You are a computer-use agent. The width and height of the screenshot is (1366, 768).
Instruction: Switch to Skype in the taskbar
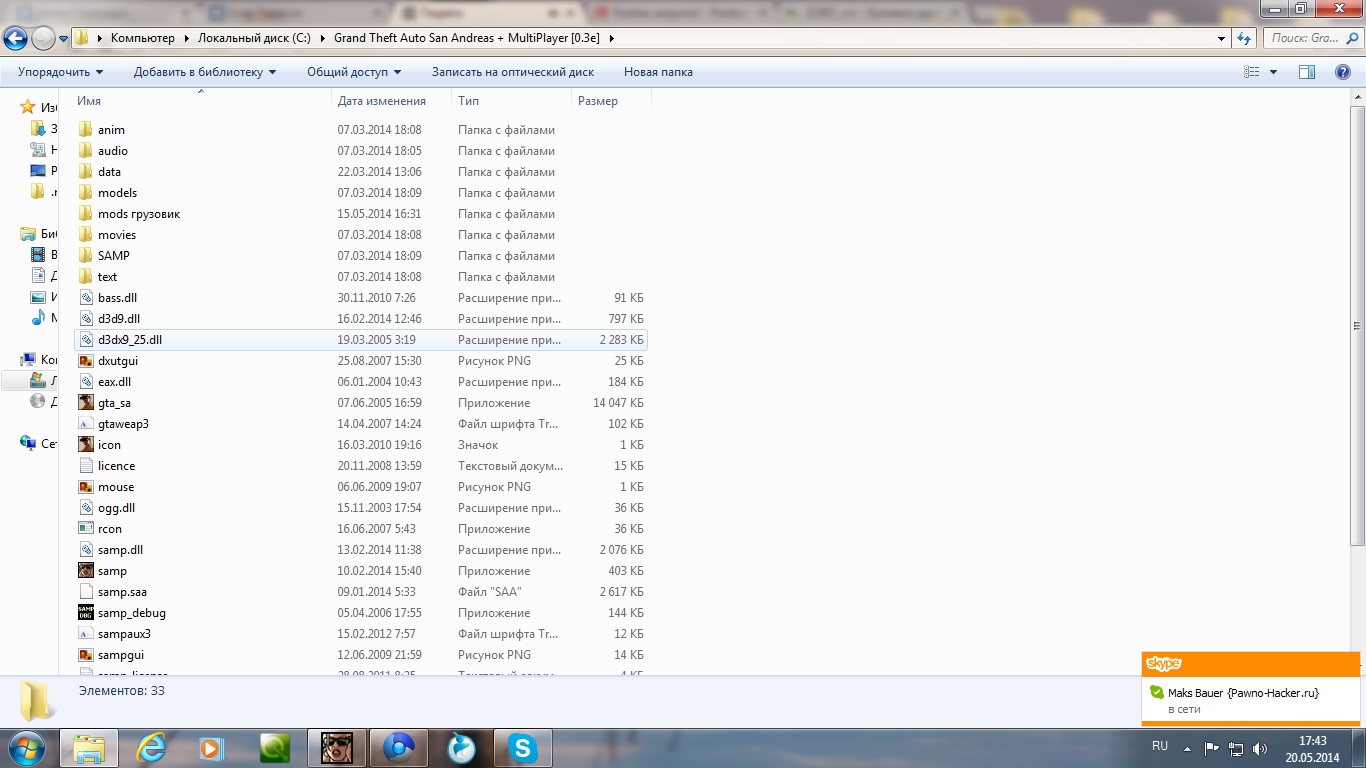click(x=523, y=747)
